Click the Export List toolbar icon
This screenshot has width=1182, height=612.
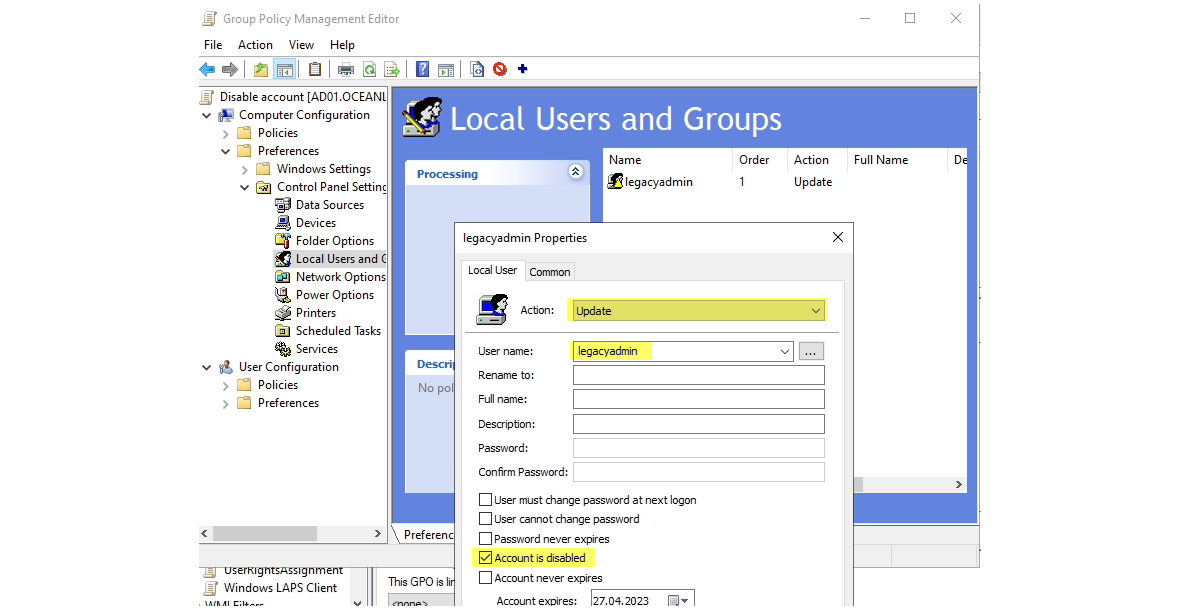tap(392, 69)
